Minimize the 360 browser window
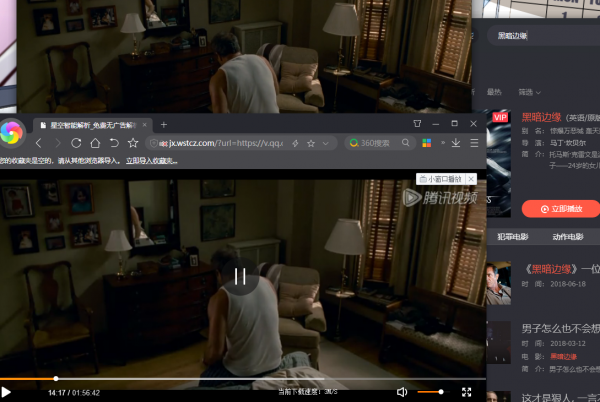 [435, 124]
